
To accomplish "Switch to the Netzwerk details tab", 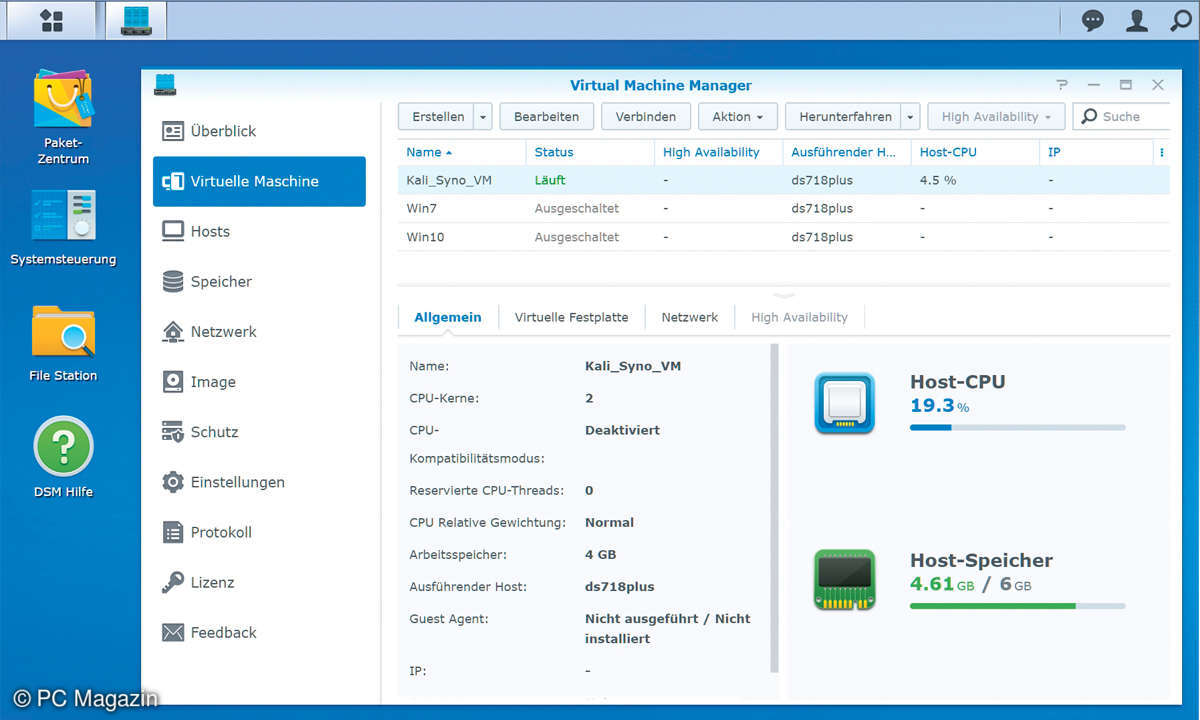I will (689, 317).
